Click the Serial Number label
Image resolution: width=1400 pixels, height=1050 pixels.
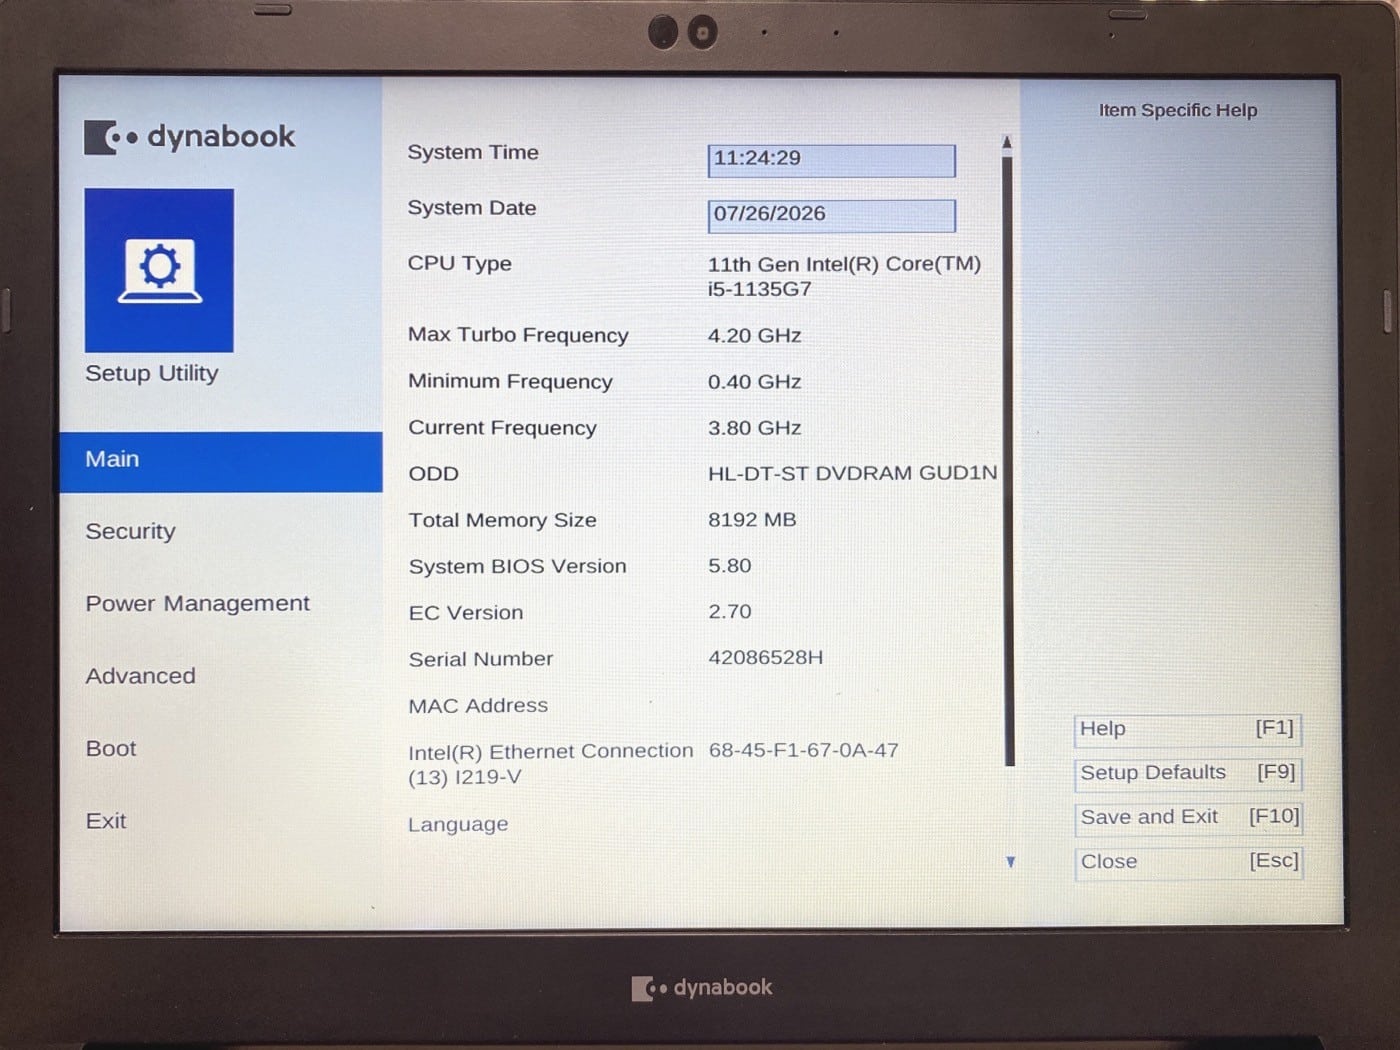click(481, 660)
